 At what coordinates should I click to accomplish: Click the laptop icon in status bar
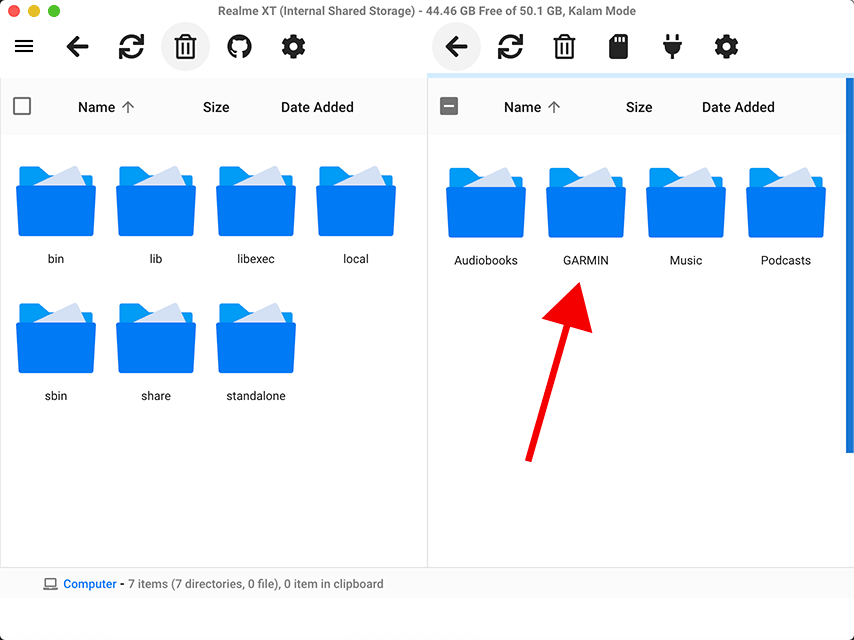(x=50, y=584)
